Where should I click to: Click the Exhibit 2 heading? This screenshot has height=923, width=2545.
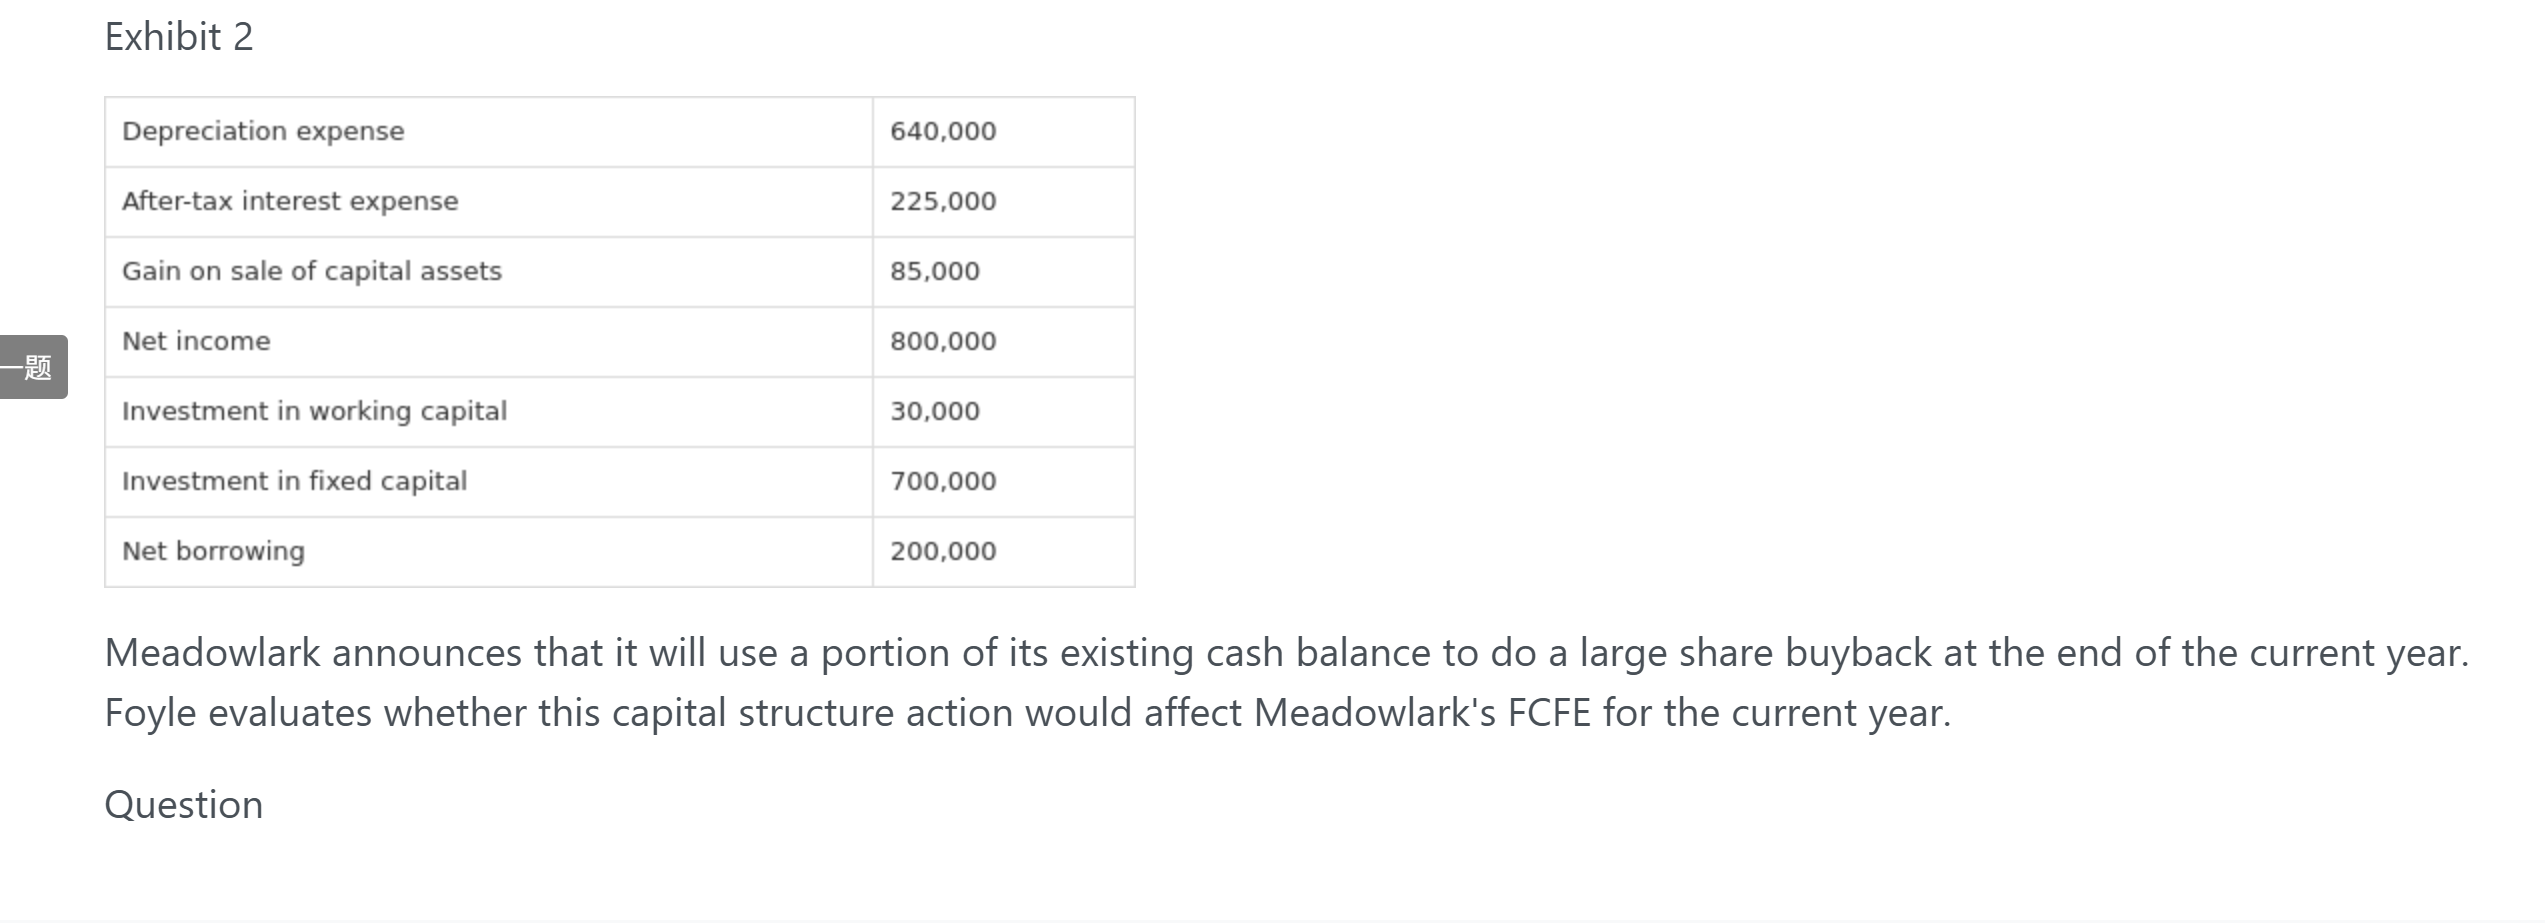(179, 37)
